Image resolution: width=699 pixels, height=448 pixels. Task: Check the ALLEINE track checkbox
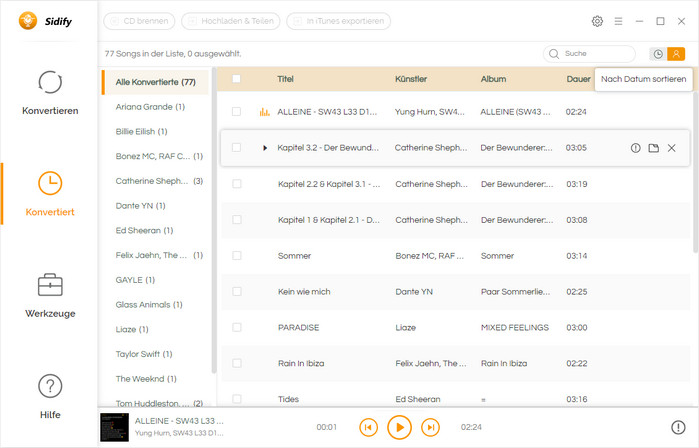click(x=236, y=111)
